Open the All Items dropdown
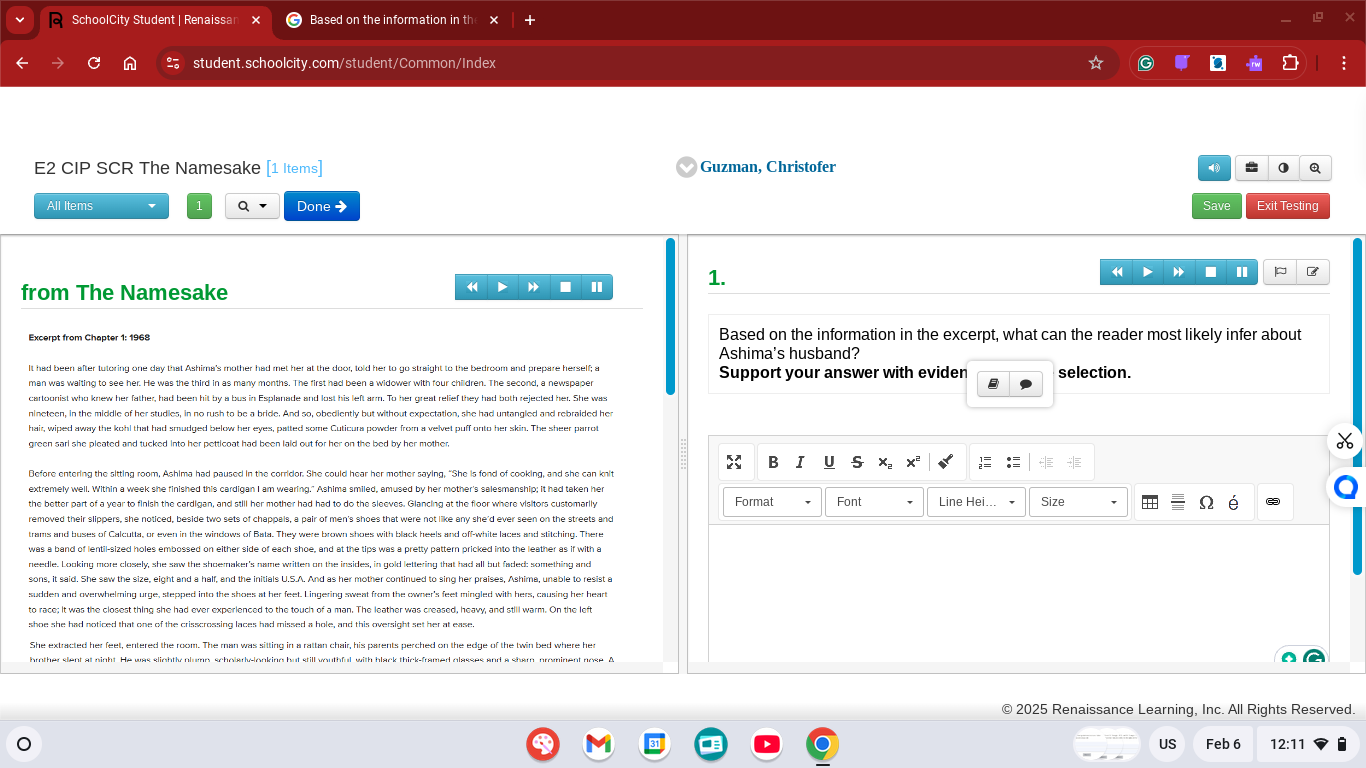This screenshot has height=768, width=1366. (101, 206)
